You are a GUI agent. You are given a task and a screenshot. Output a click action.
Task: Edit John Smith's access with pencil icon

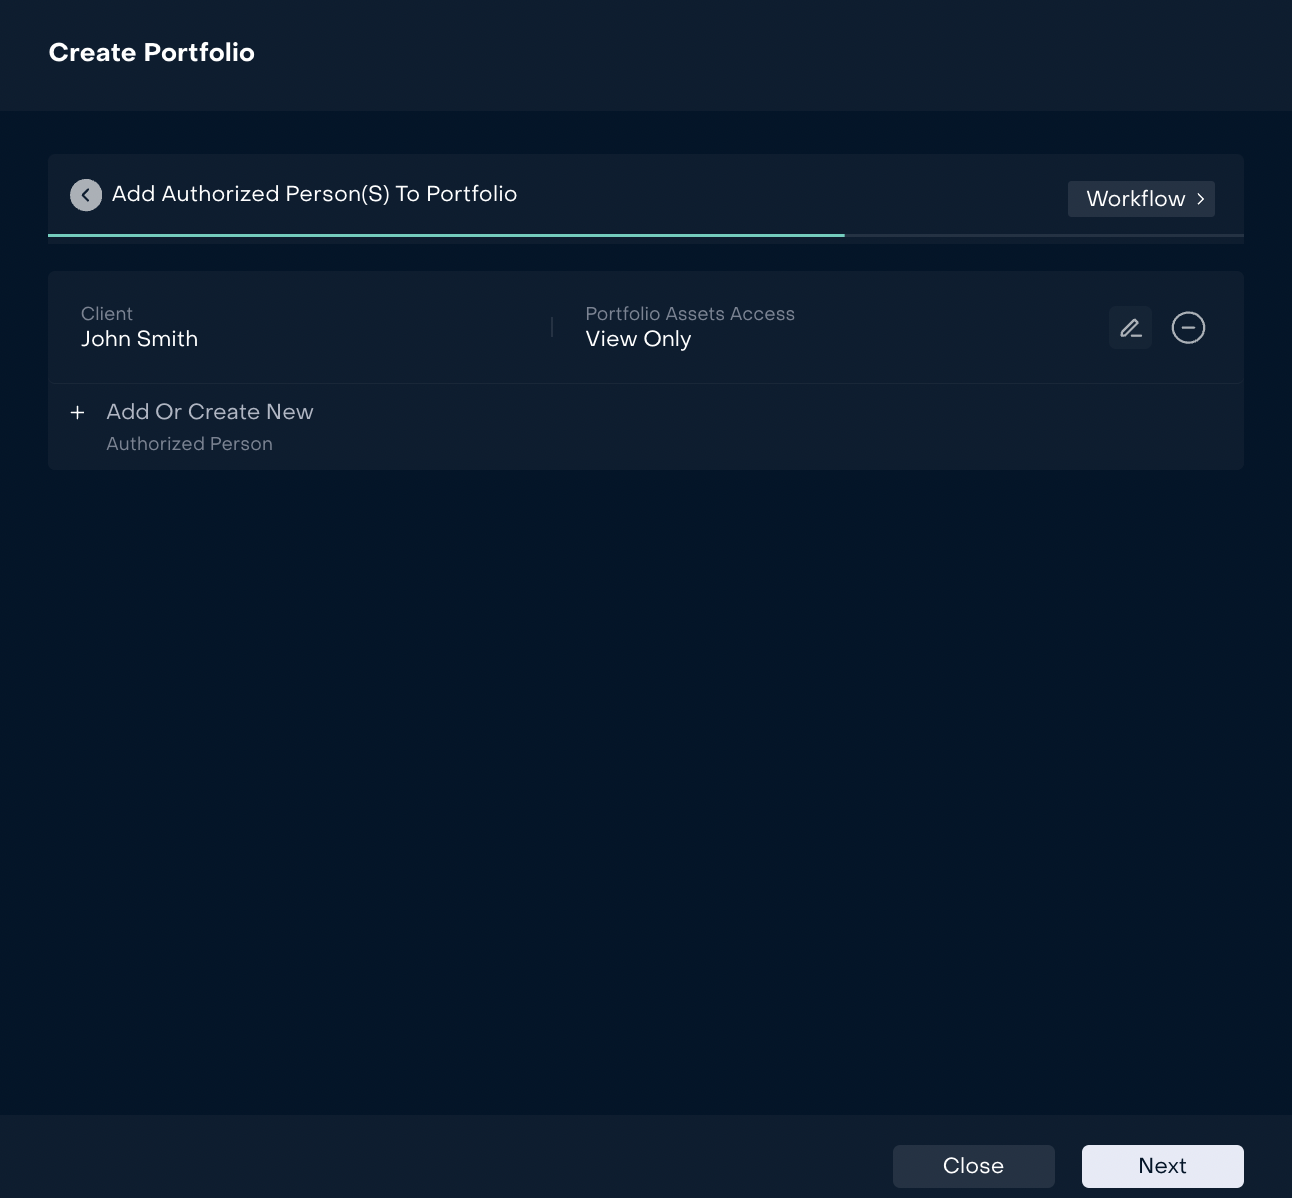coord(1130,328)
